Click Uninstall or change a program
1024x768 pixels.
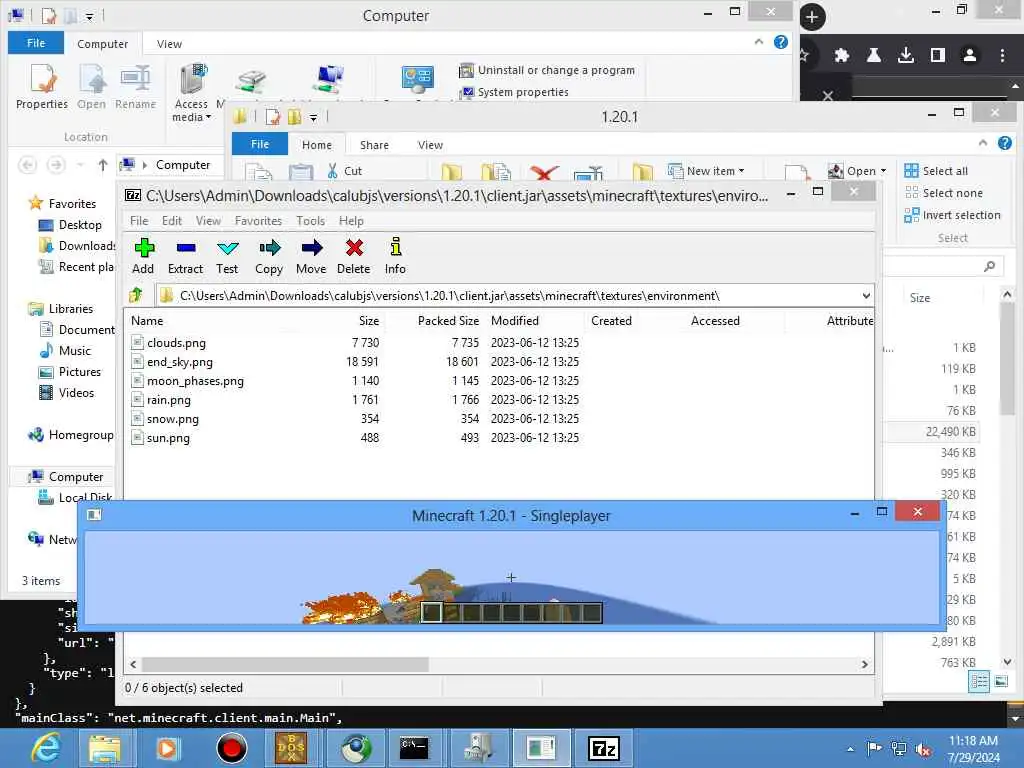(547, 70)
